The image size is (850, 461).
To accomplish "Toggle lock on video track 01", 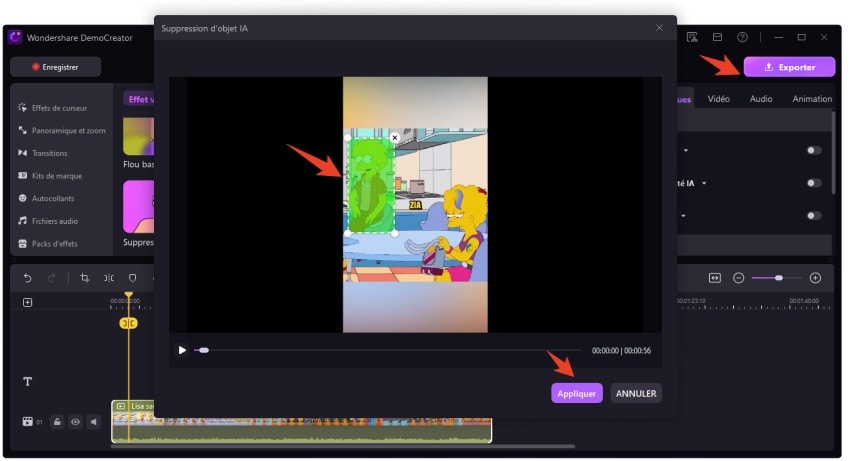I will point(57,421).
